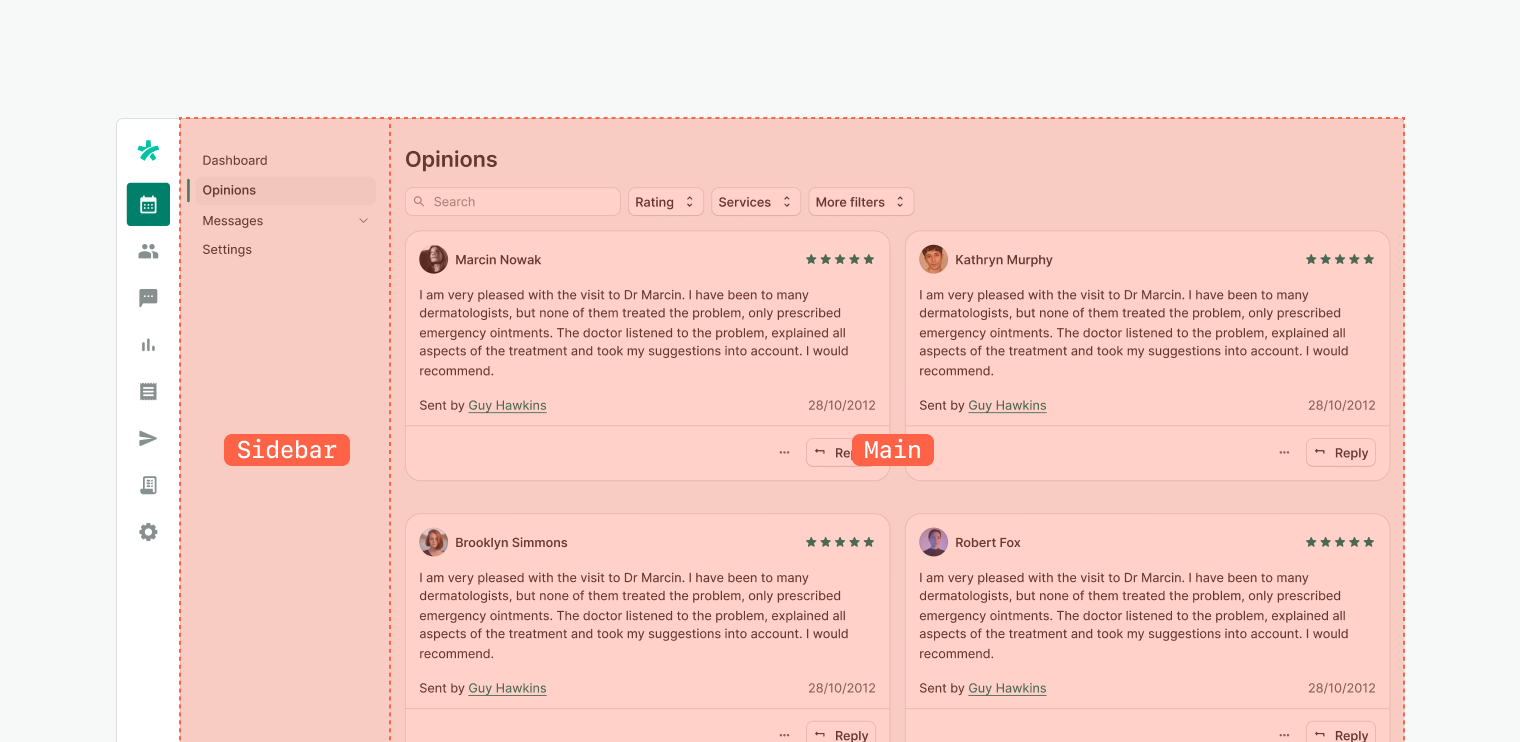Open the Services filter dropdown
Image resolution: width=1520 pixels, height=742 pixels.
coord(755,202)
